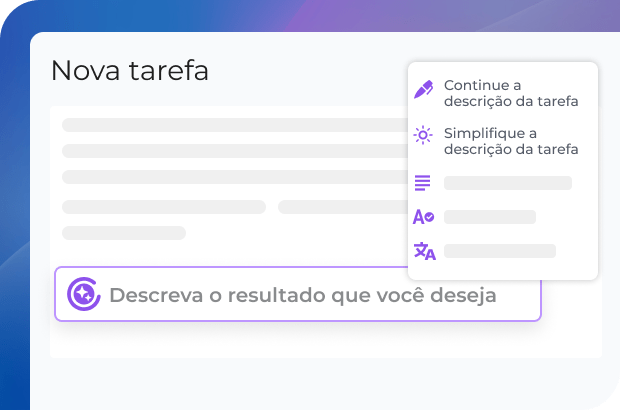Click the left segment of the fourth description line
The width and height of the screenshot is (620, 410).
pos(163,207)
